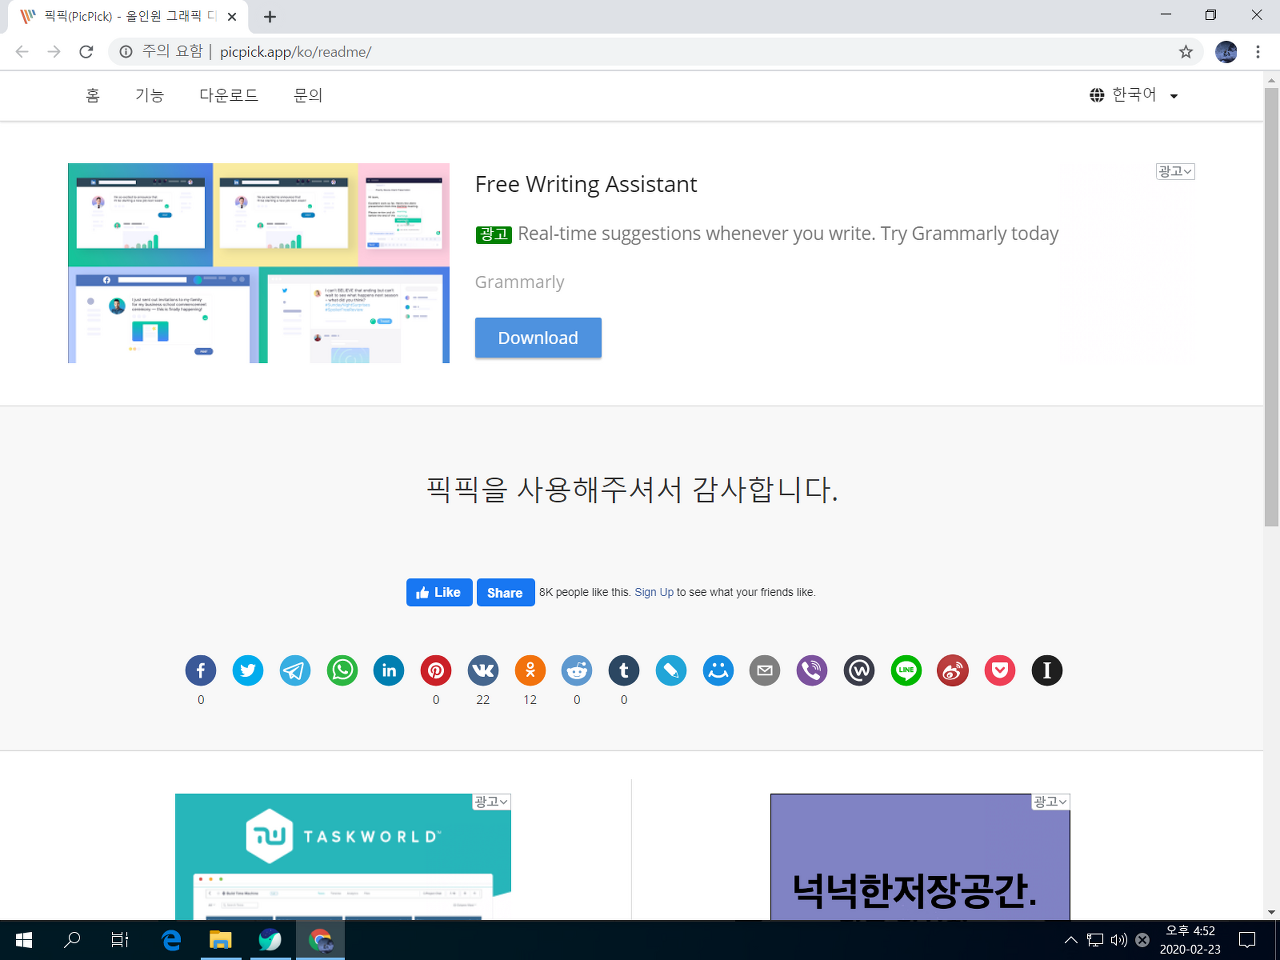The image size is (1280, 960).
Task: Click the scrollbar down arrow
Action: (x=1271, y=912)
